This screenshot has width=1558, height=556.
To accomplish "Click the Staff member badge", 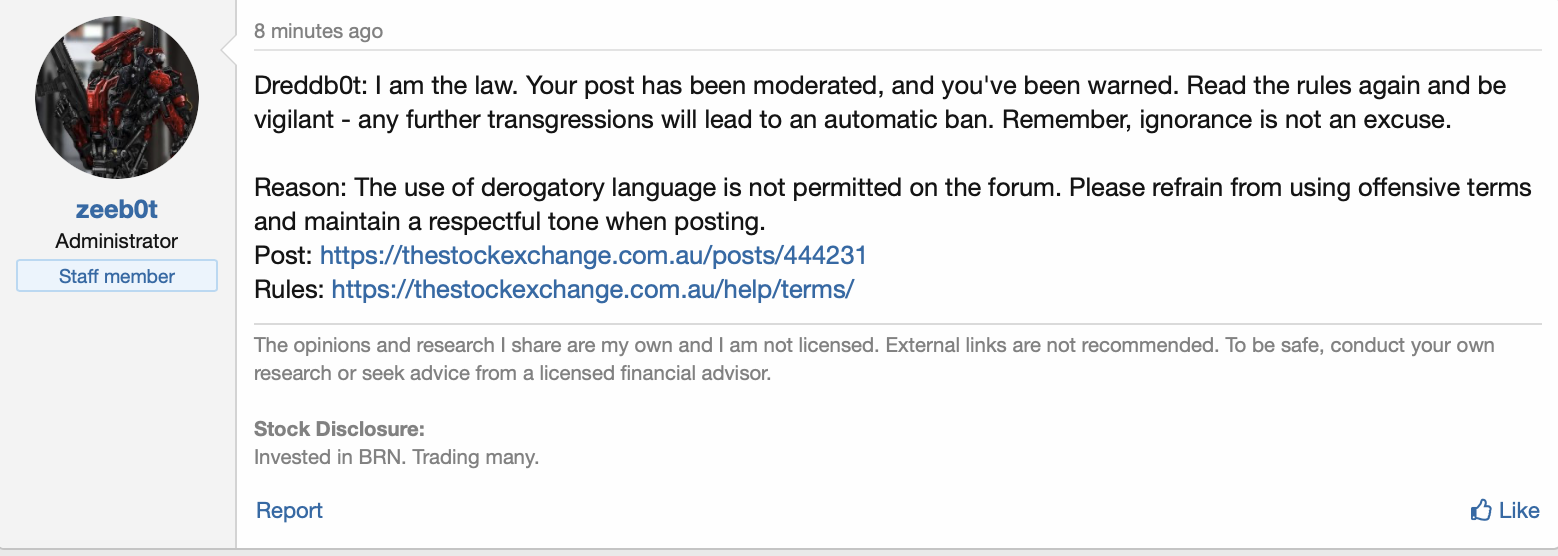I will click(117, 276).
